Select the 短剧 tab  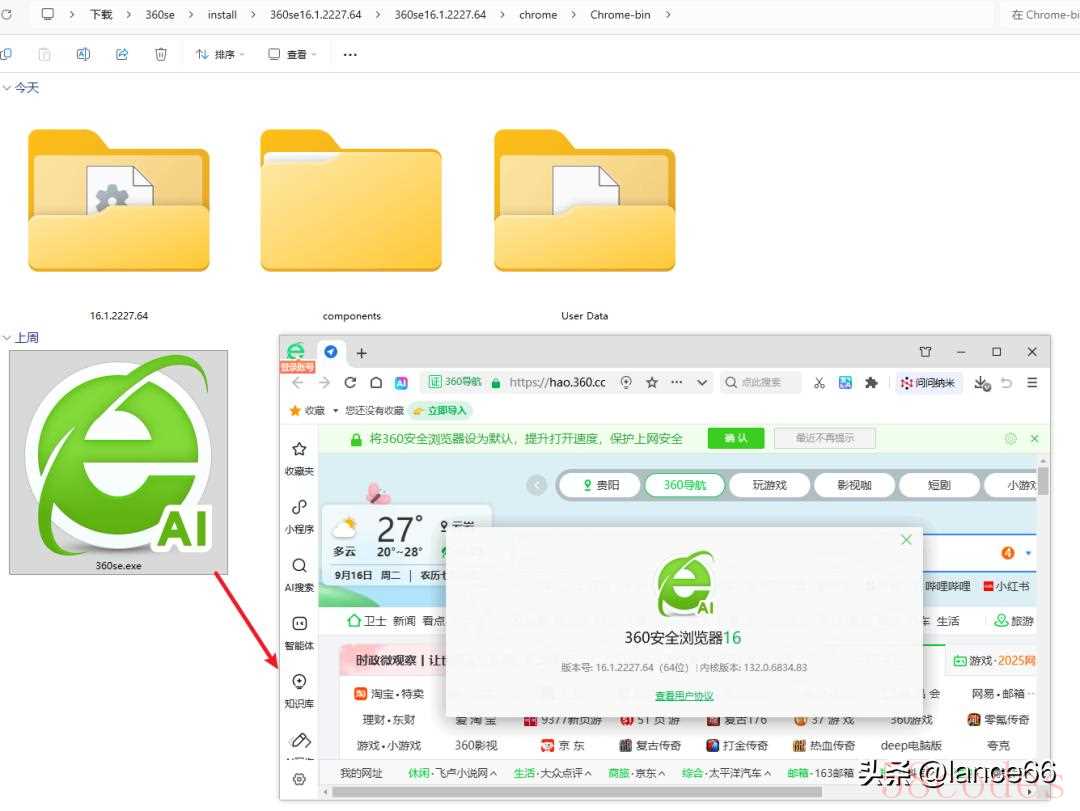click(939, 485)
